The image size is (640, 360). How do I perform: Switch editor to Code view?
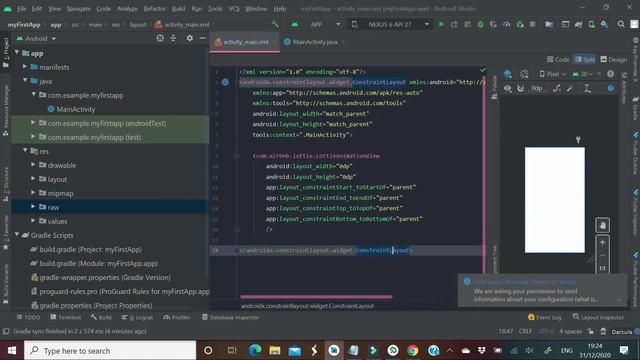558,60
